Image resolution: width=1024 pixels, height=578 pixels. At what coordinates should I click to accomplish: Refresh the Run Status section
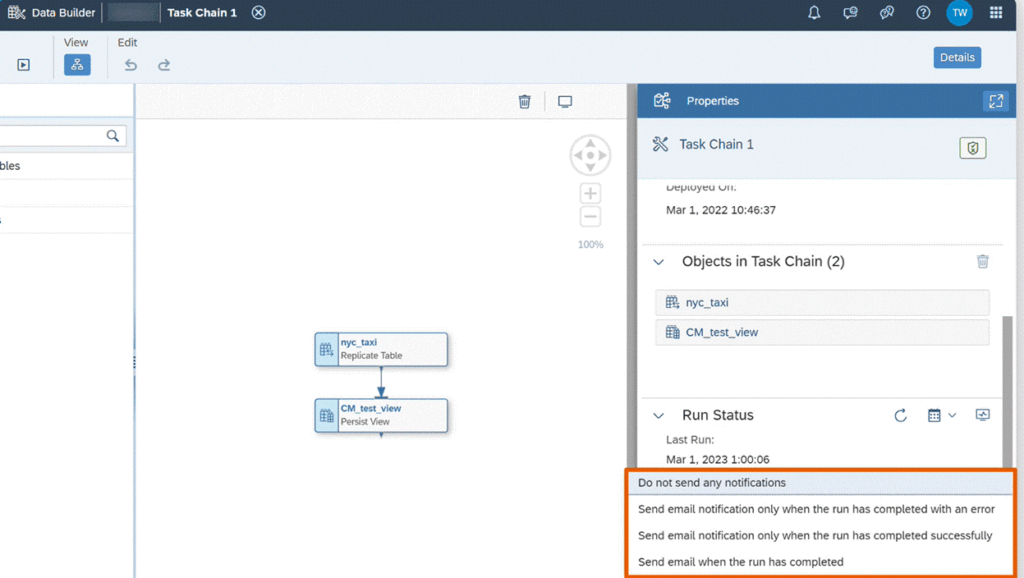click(x=901, y=415)
